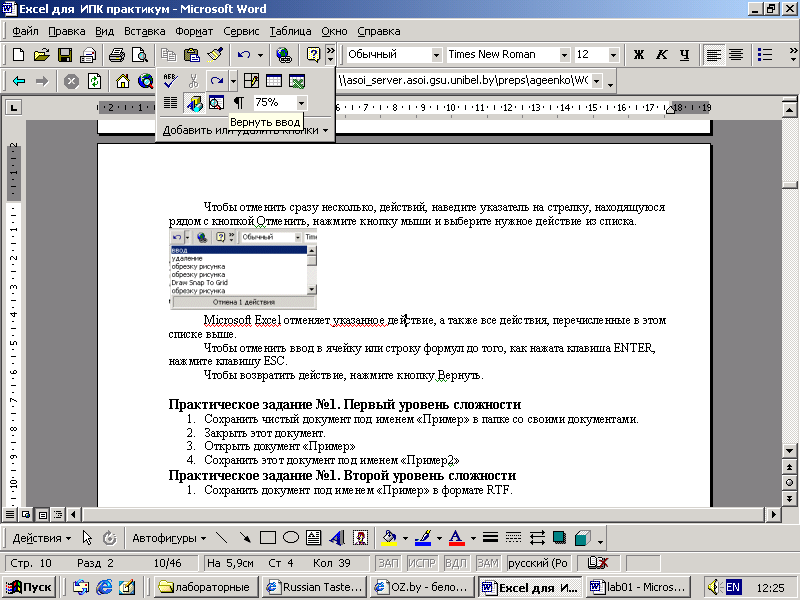Open the Справка menu

[x=379, y=31]
